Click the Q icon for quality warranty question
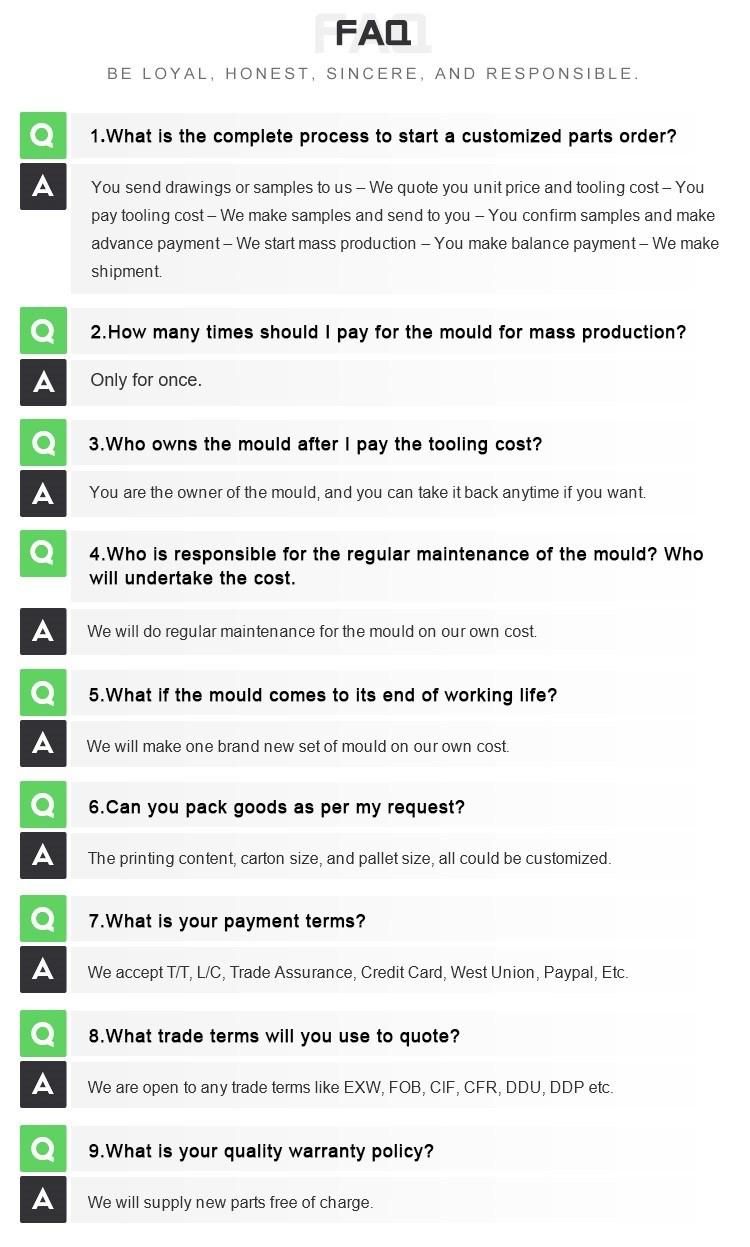Image resolution: width=750 pixels, height=1247 pixels. pyautogui.click(x=43, y=1149)
